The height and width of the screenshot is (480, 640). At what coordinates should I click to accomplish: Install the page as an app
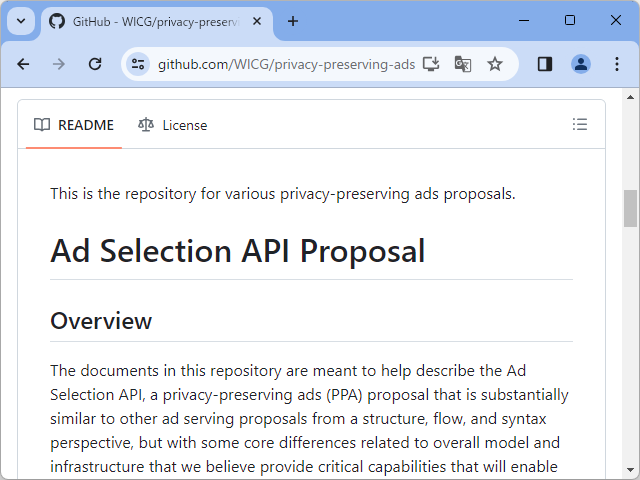[x=431, y=64]
